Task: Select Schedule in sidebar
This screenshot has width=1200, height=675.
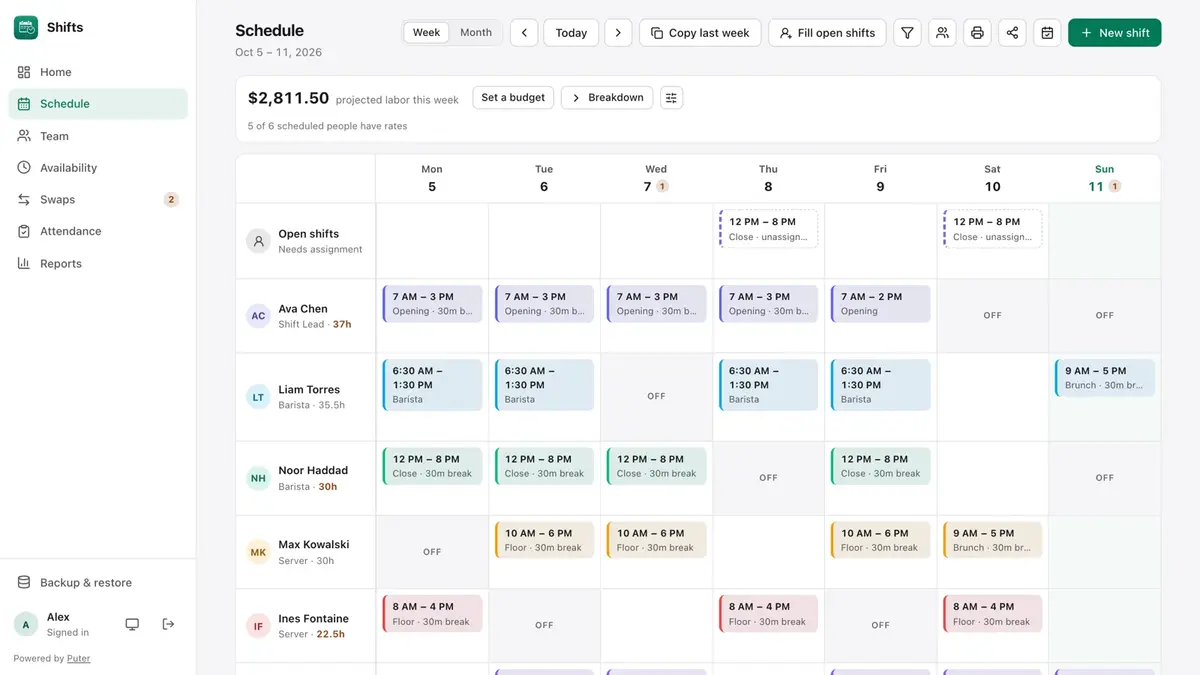Action: (98, 104)
